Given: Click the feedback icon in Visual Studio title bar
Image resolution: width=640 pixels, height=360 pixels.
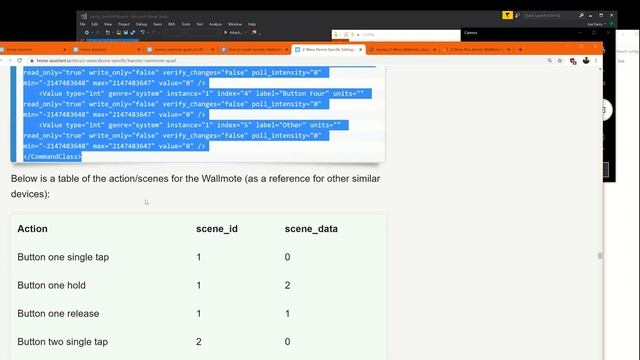Looking at the screenshot, I should pos(517,15).
